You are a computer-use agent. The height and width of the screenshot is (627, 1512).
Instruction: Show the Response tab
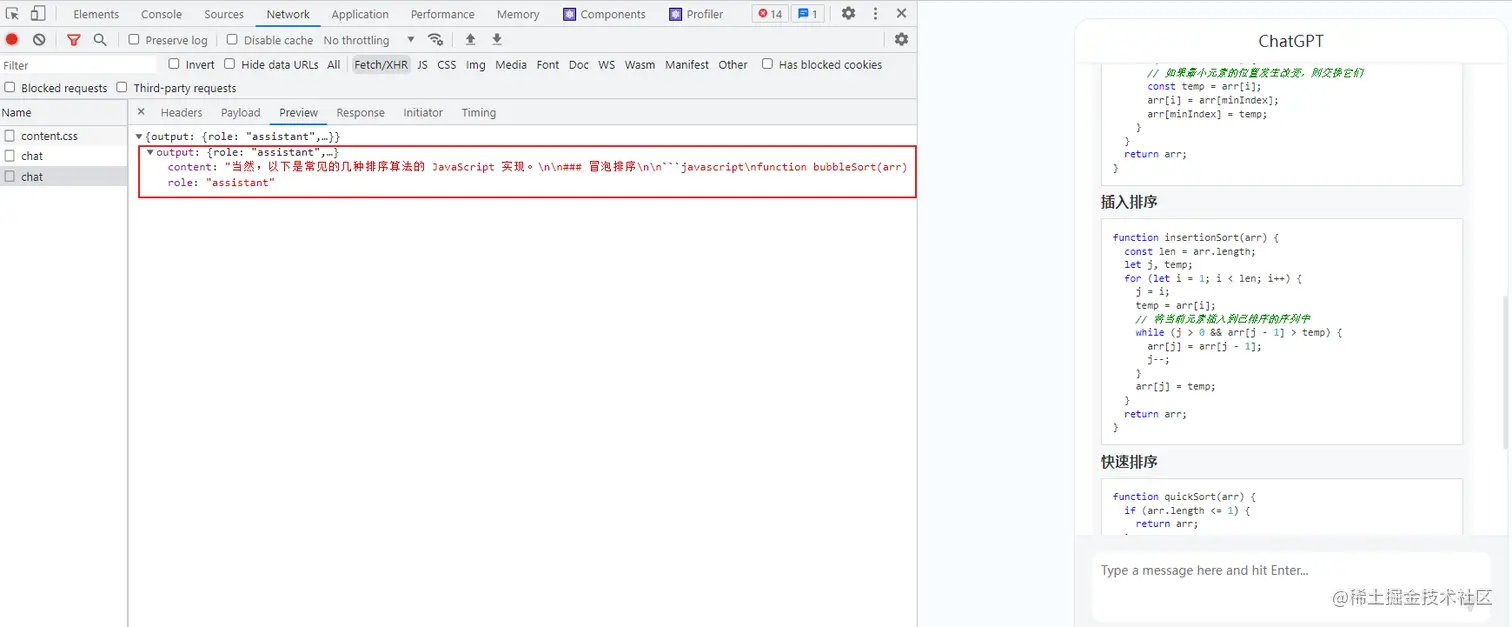tap(360, 112)
